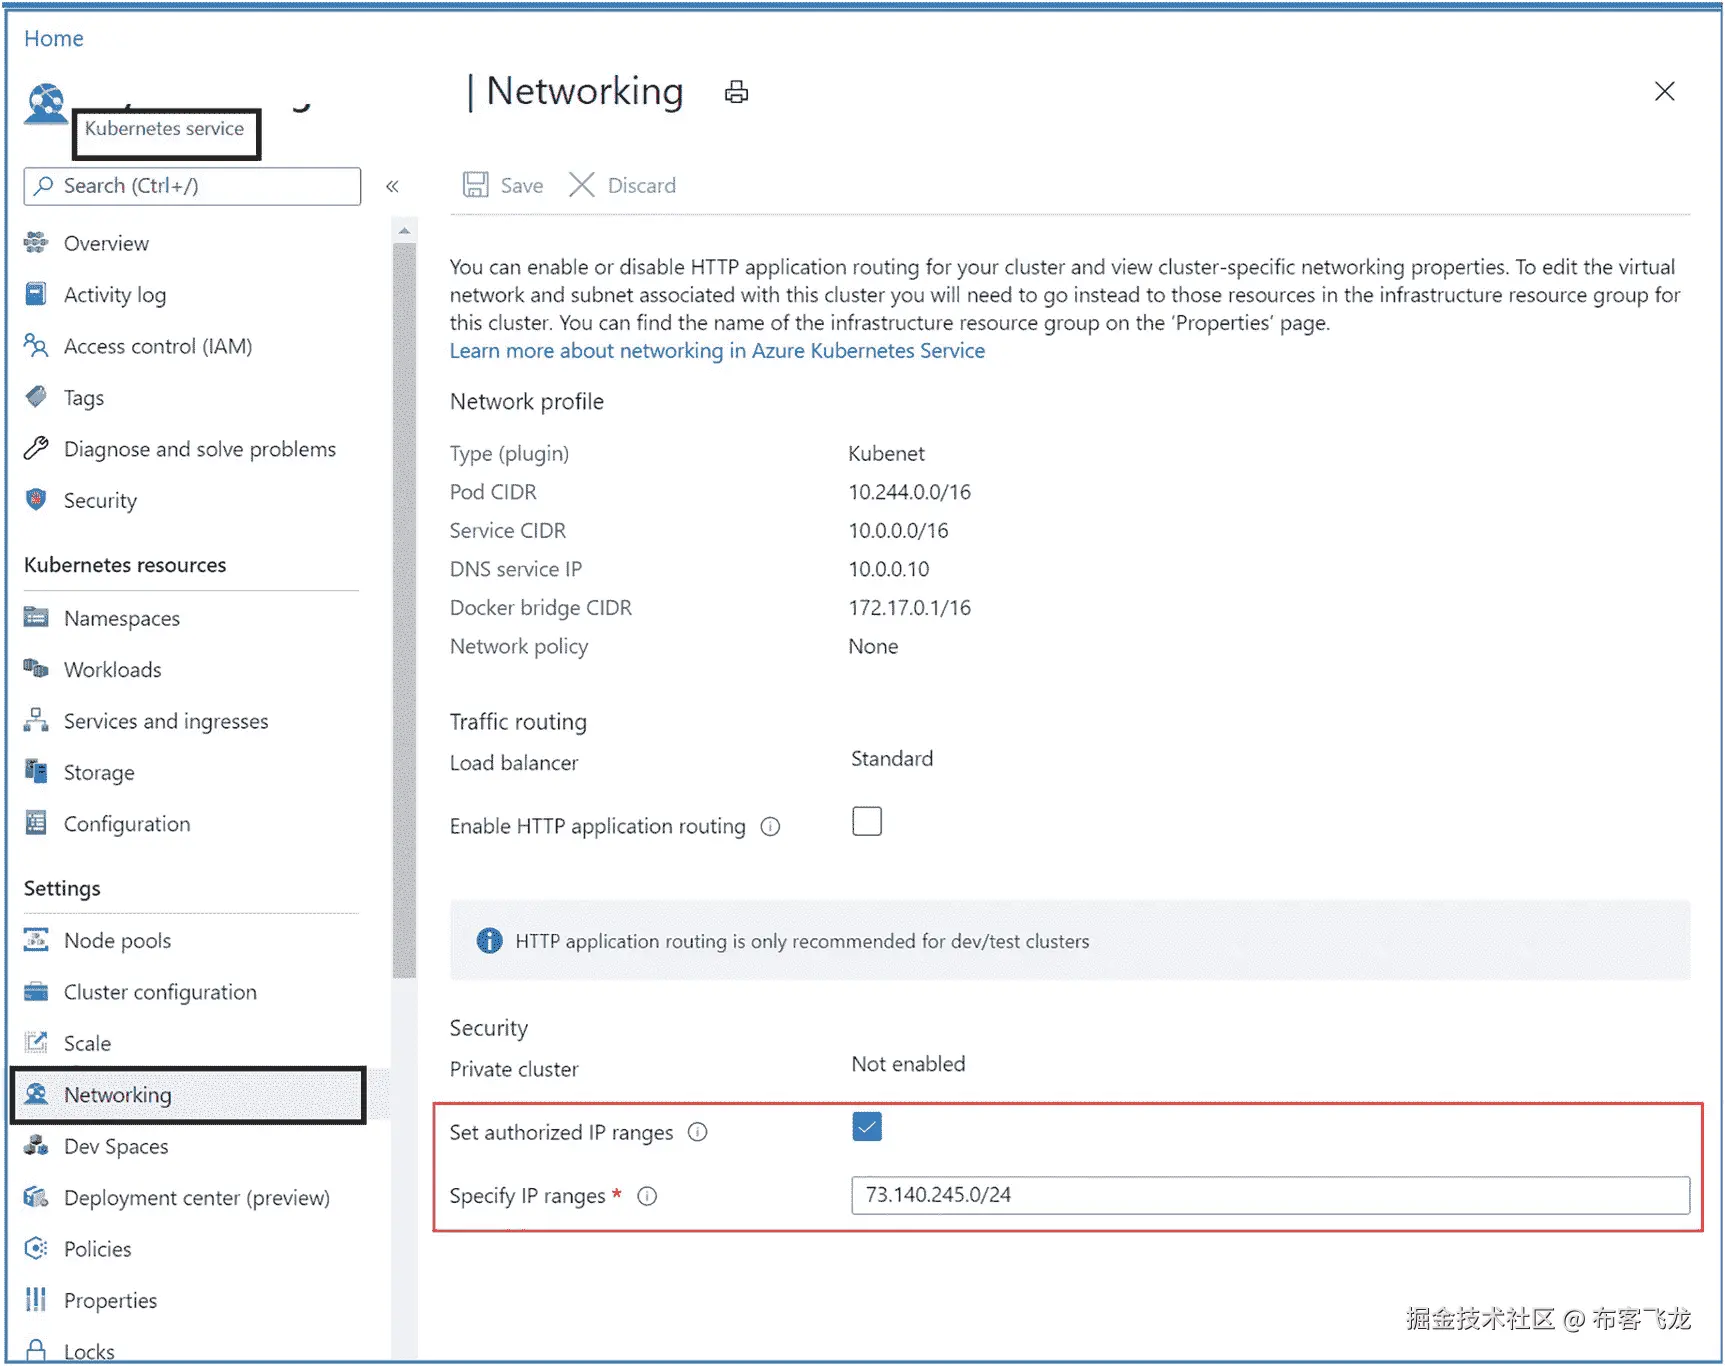Click the Load balancer Standard value
This screenshot has height=1366, width=1725.
892,759
